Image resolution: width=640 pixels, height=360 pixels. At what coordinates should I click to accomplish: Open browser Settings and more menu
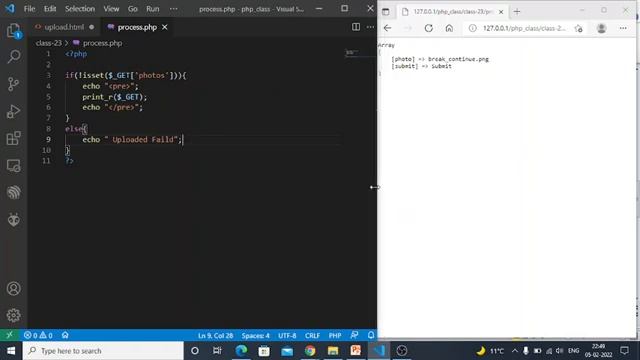623,28
